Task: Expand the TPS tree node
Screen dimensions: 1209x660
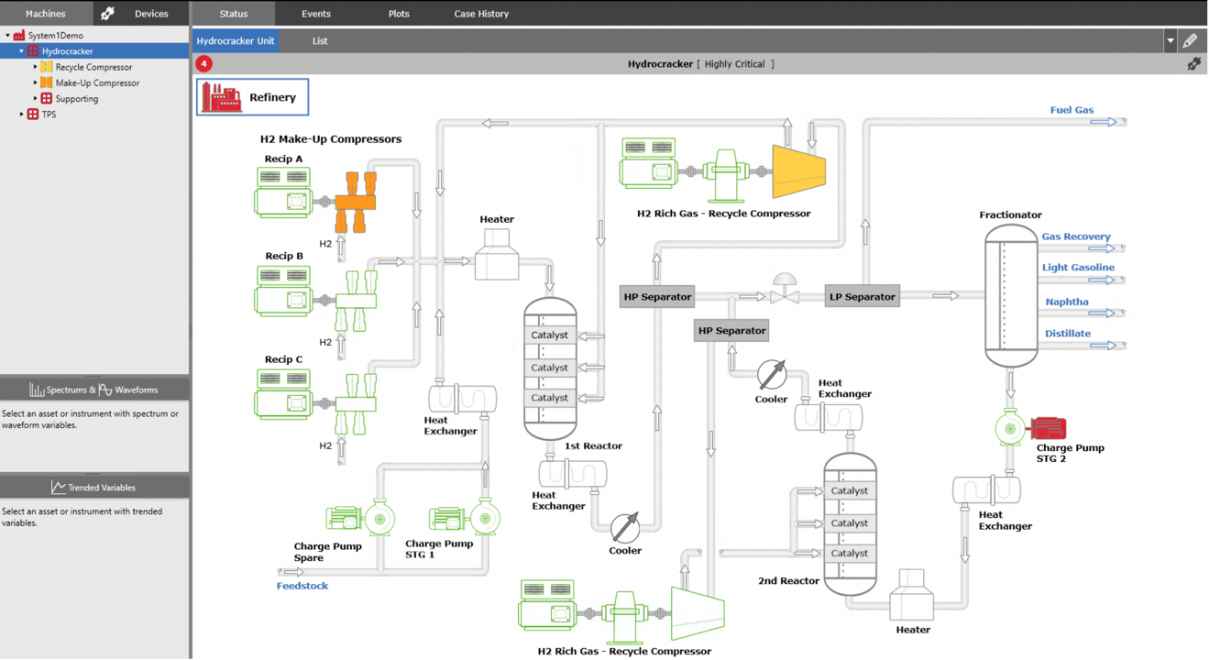Action: [22, 115]
